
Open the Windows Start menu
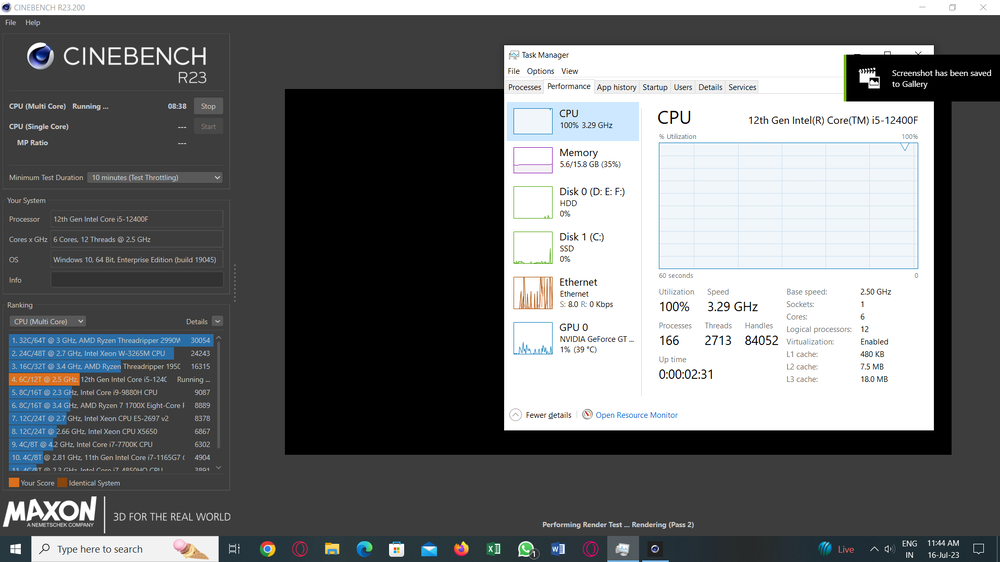click(x=15, y=549)
